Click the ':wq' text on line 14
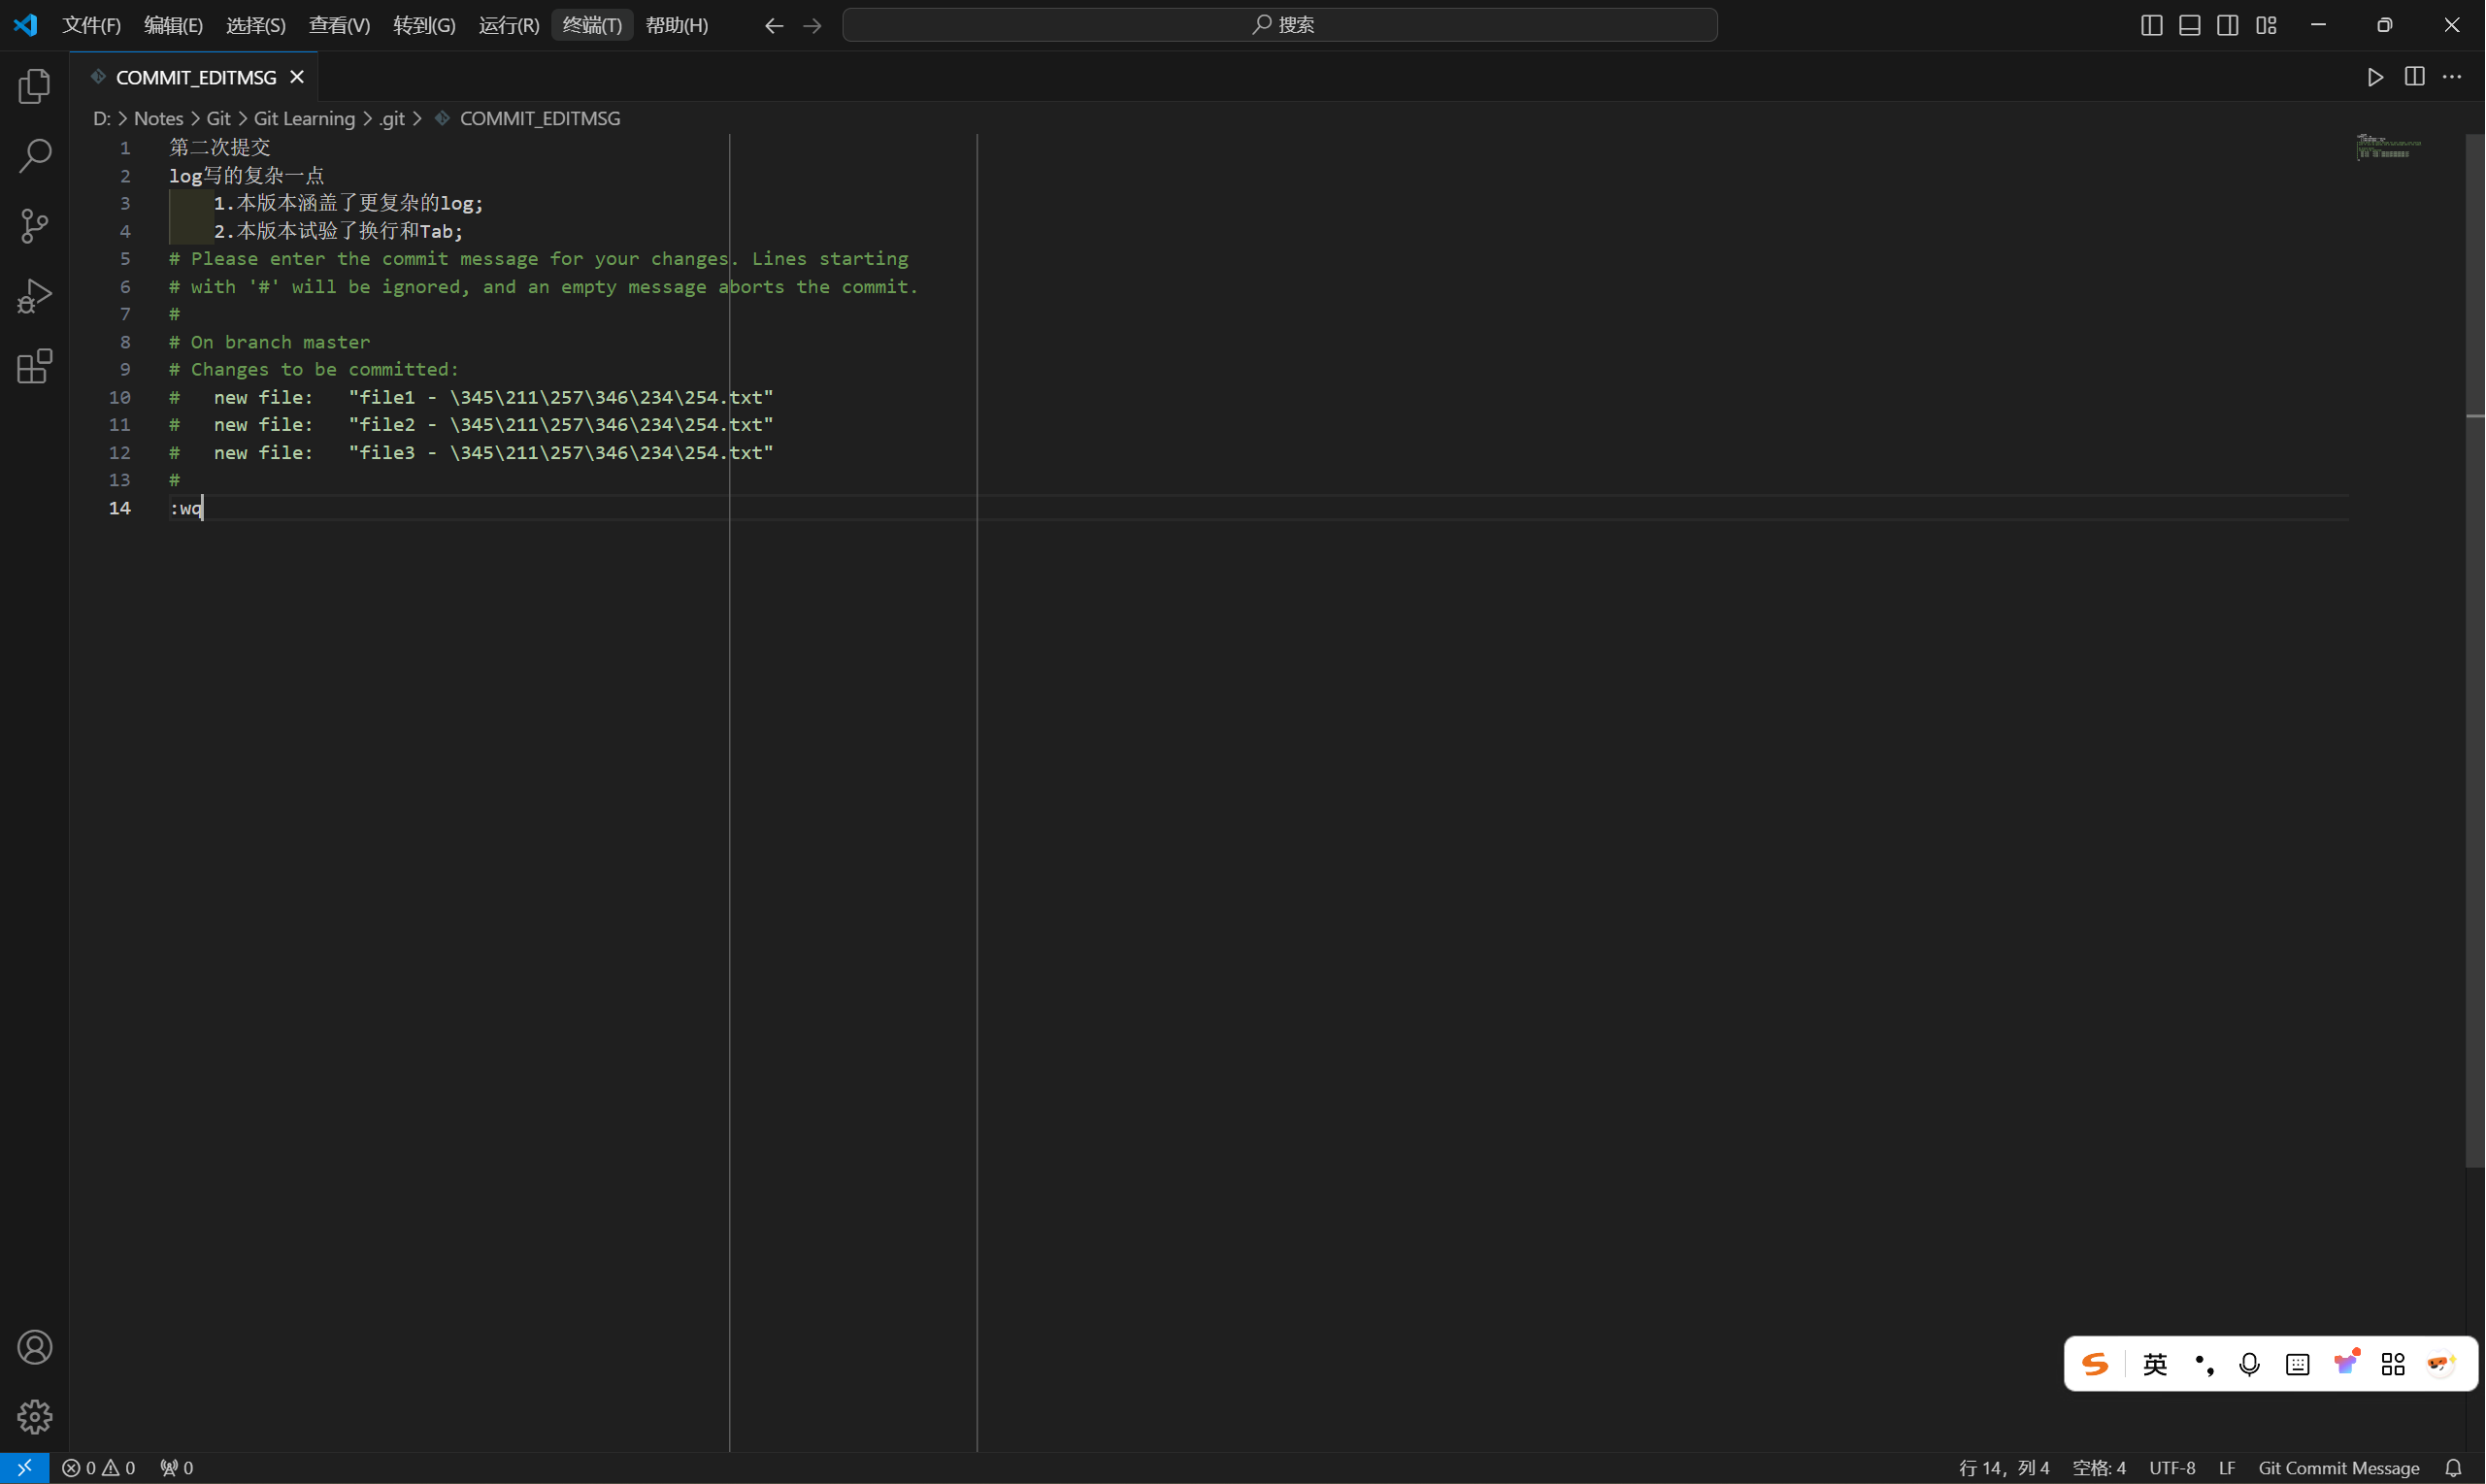The width and height of the screenshot is (2486, 1484). 186,508
